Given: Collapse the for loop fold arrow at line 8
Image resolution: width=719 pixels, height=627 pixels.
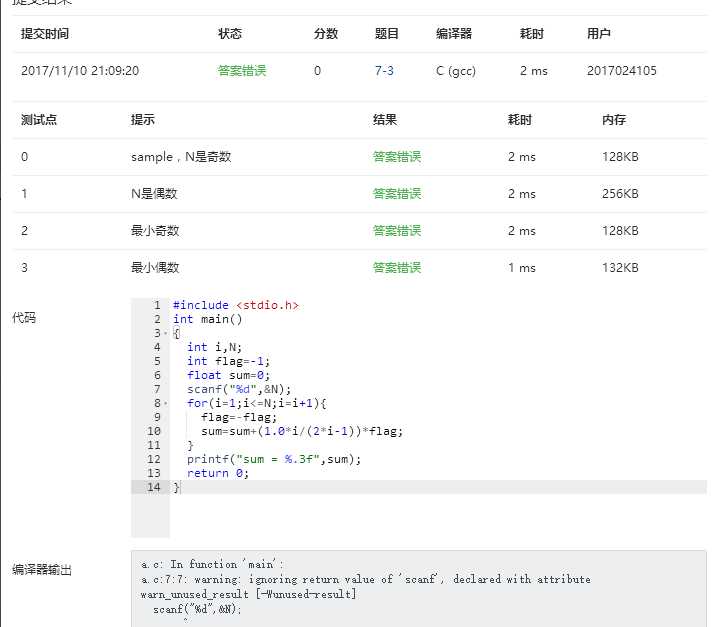Looking at the screenshot, I should tap(165, 403).
